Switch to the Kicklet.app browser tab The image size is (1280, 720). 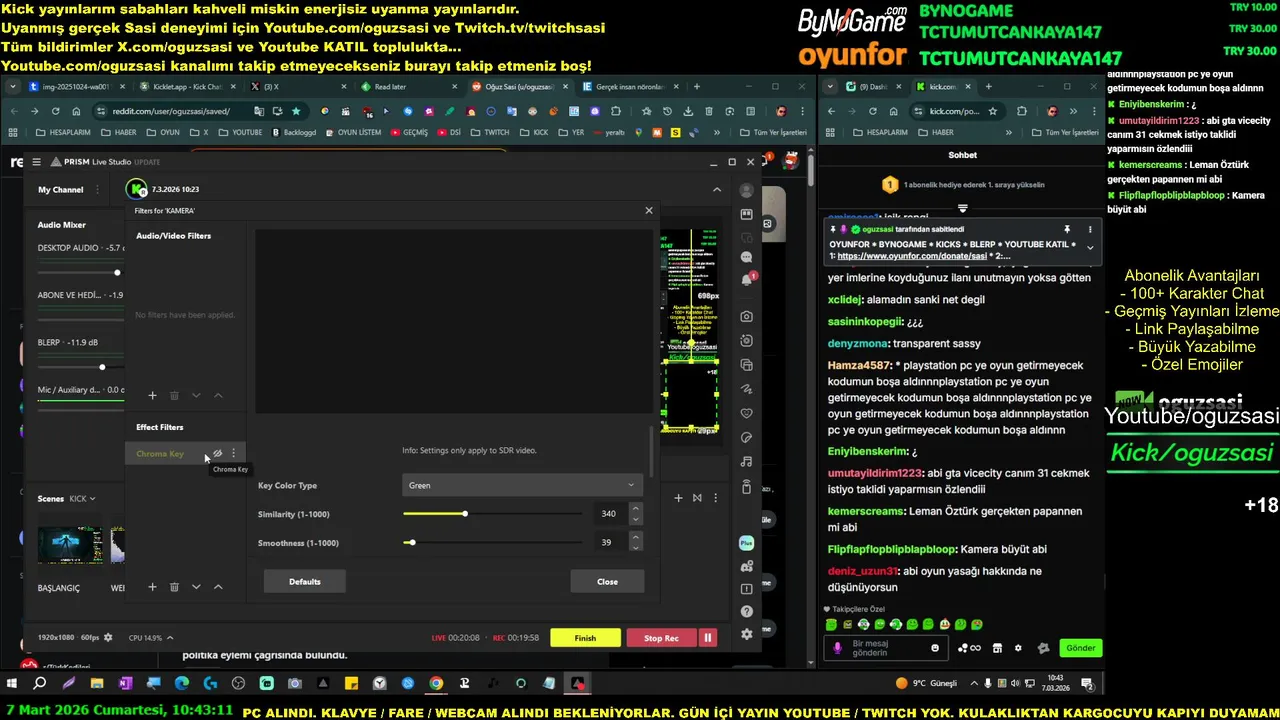pos(187,87)
